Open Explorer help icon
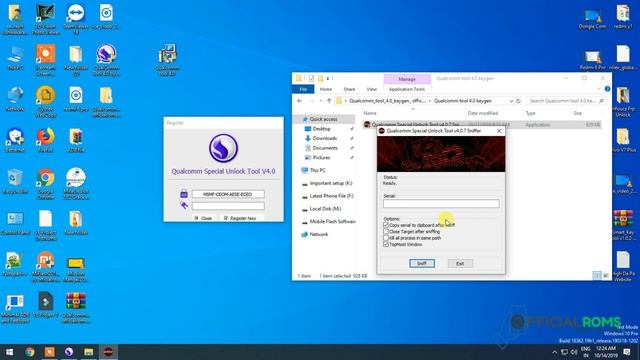The width and height of the screenshot is (640, 360). pos(607,89)
